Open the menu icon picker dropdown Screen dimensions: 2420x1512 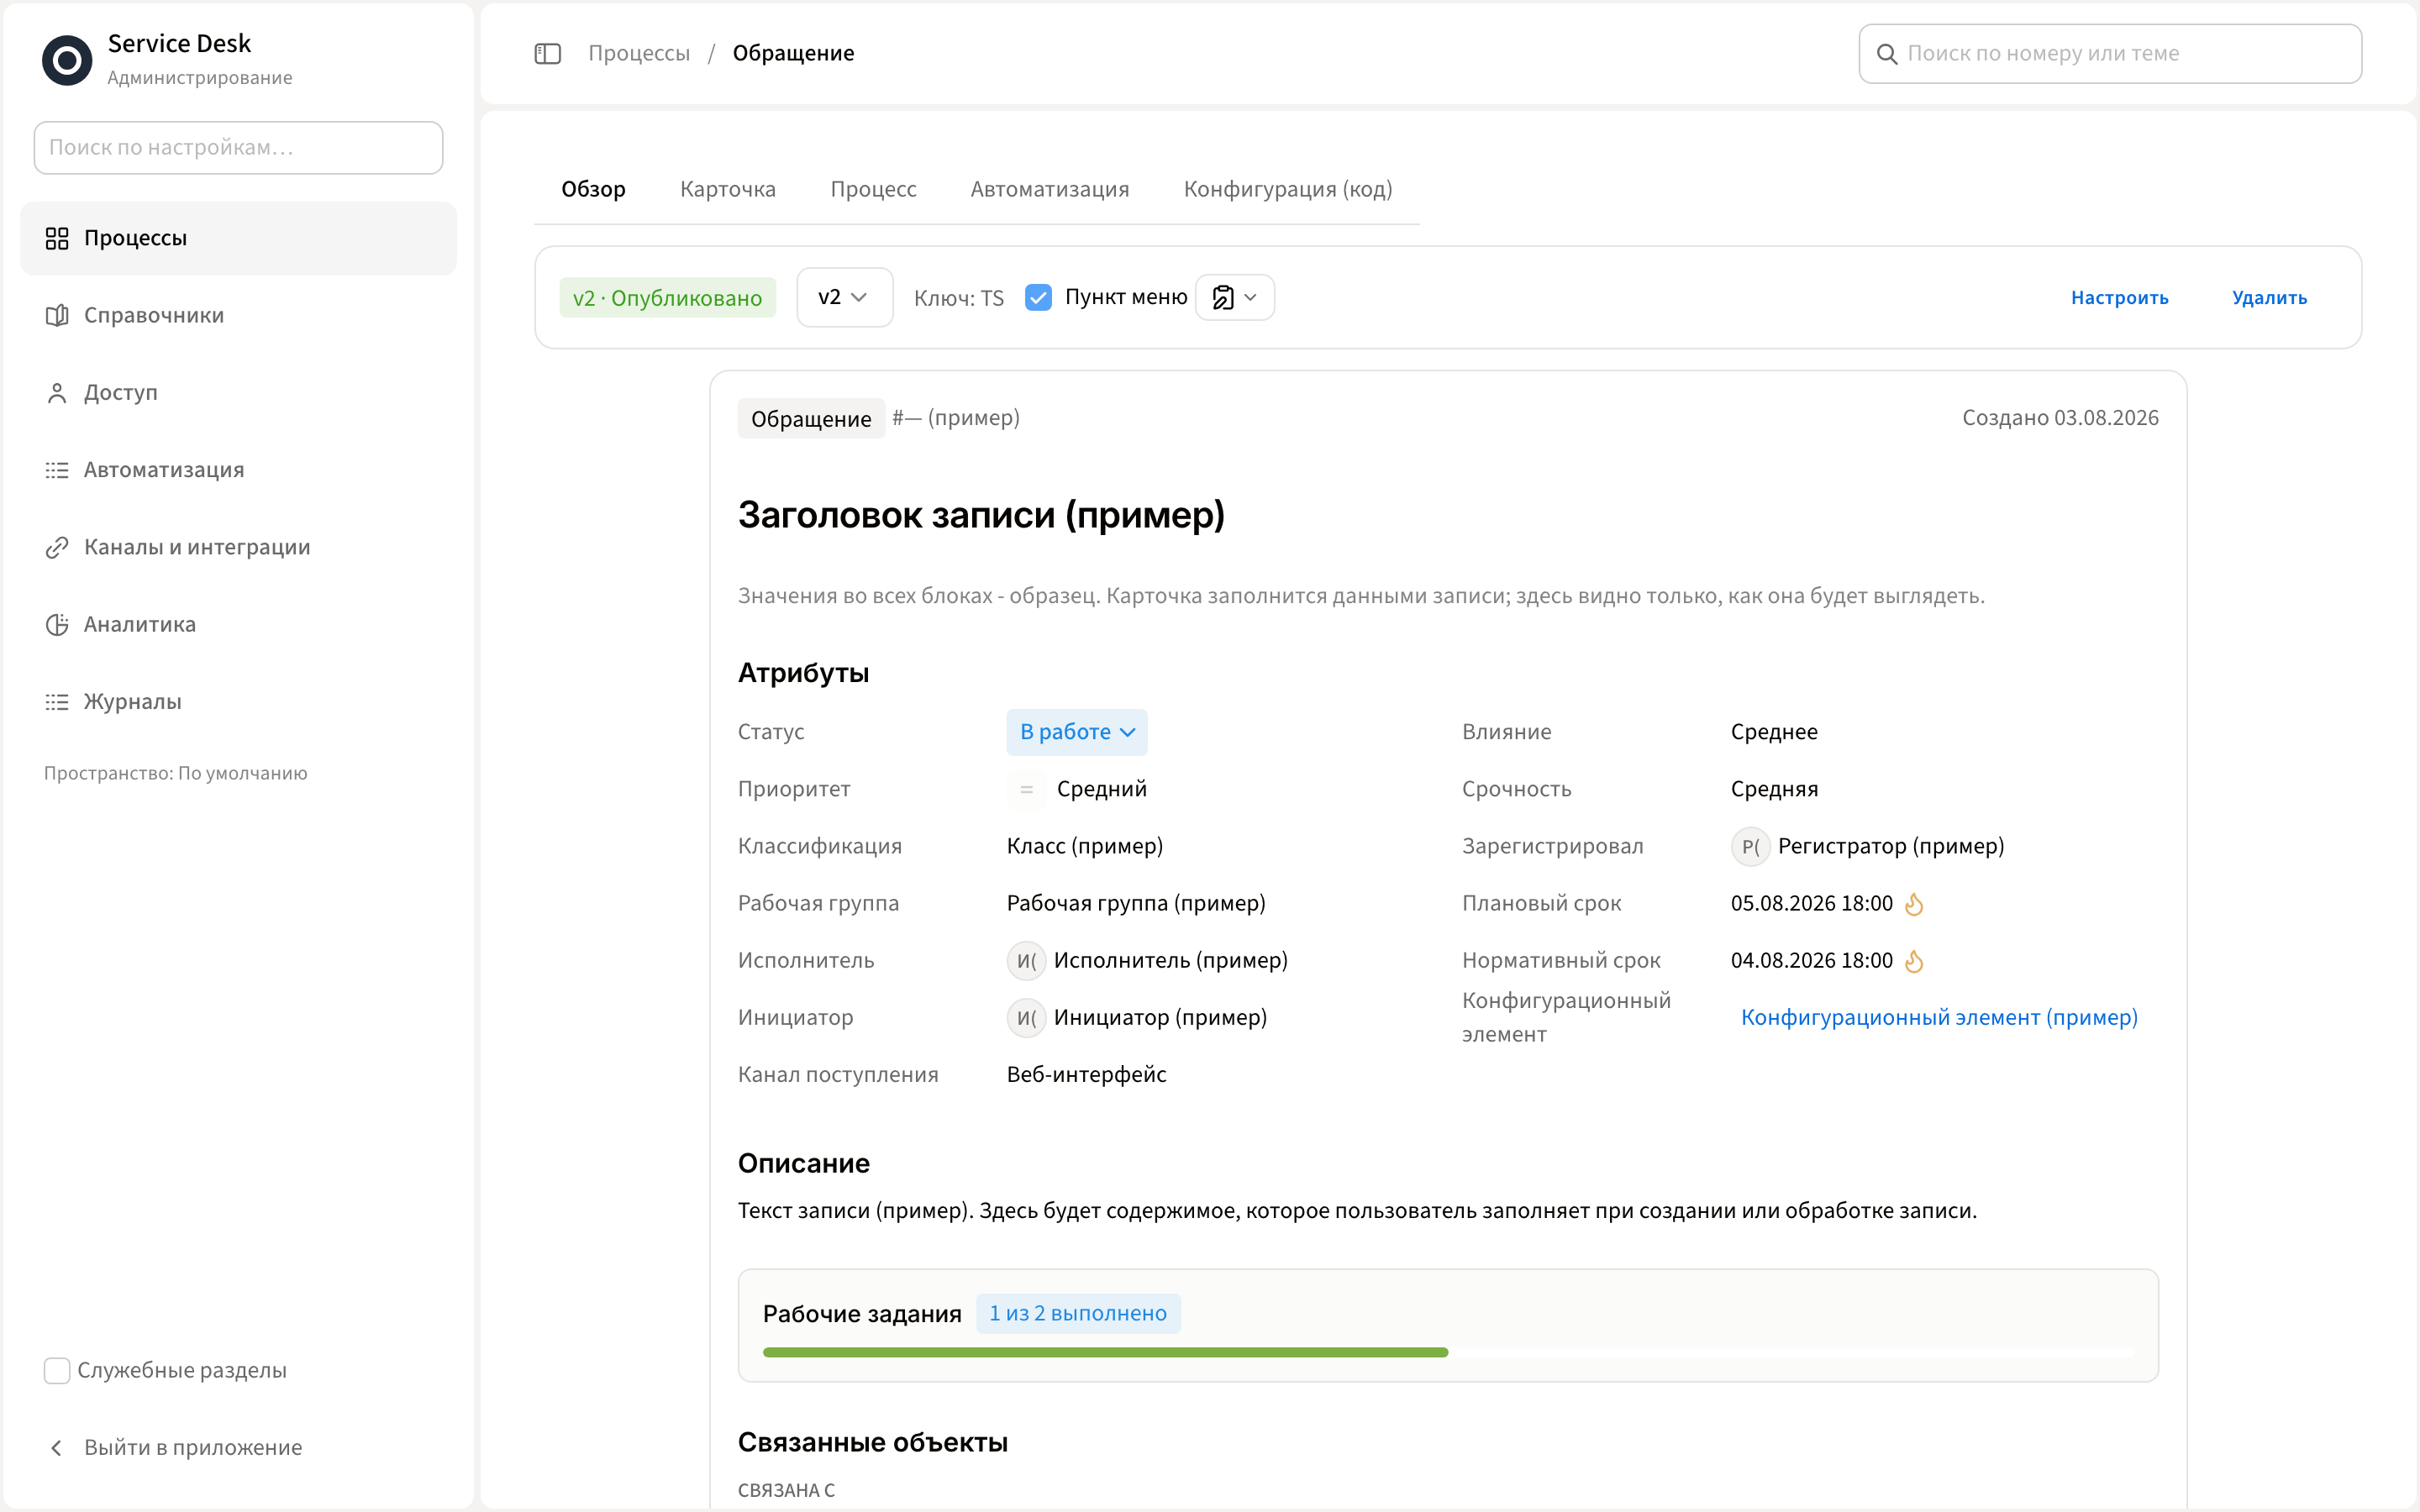coord(1235,297)
